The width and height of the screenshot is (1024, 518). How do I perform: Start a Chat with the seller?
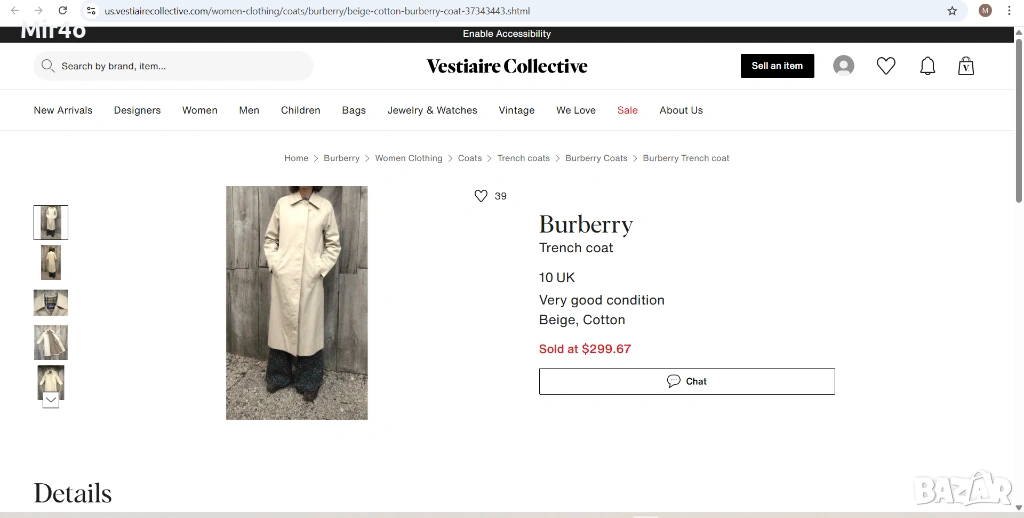click(686, 381)
